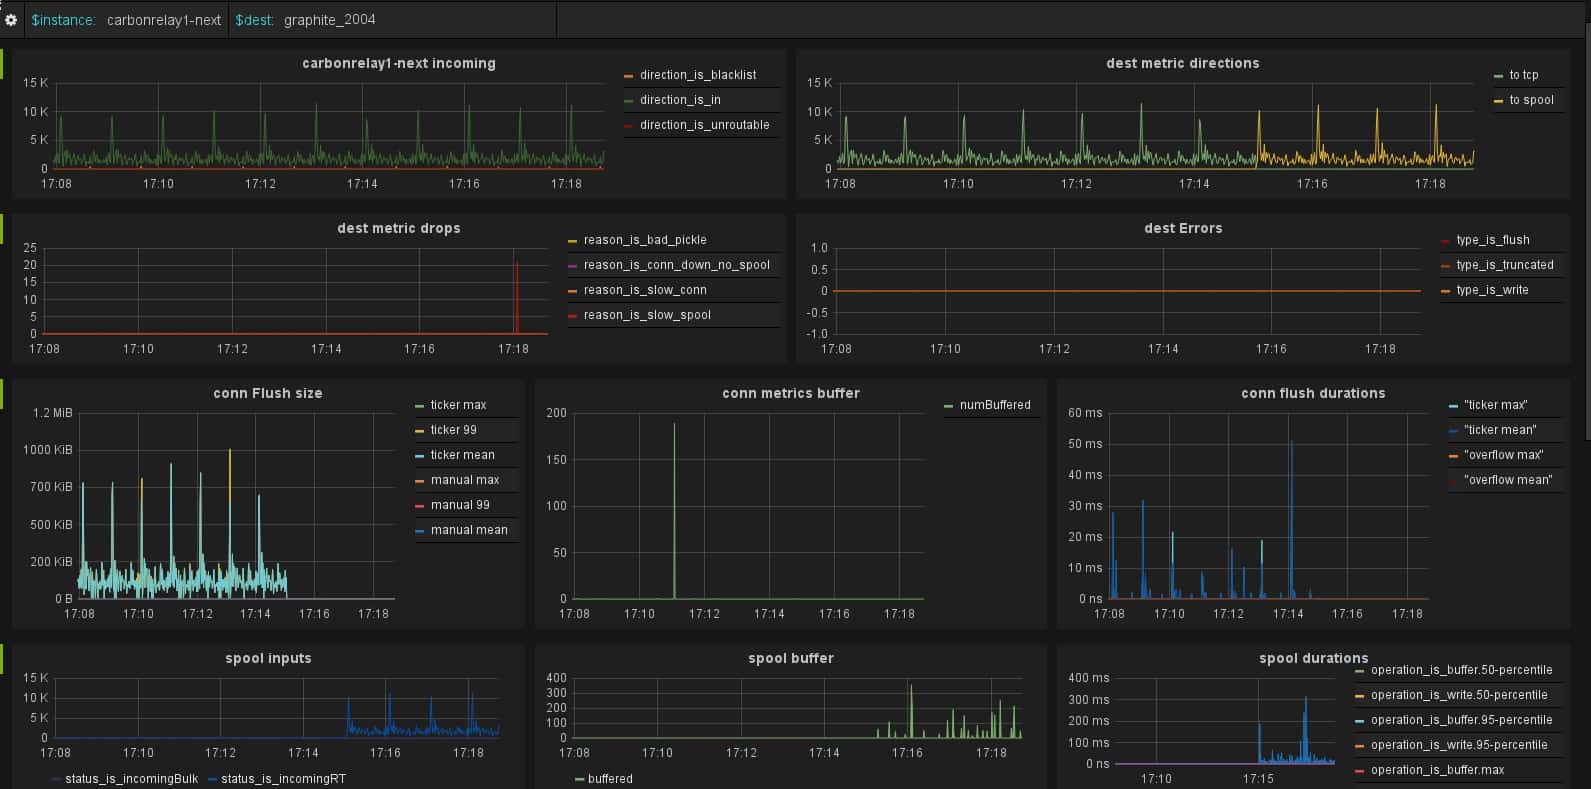Click the status_is_incomingRT legend color icon

click(211, 780)
